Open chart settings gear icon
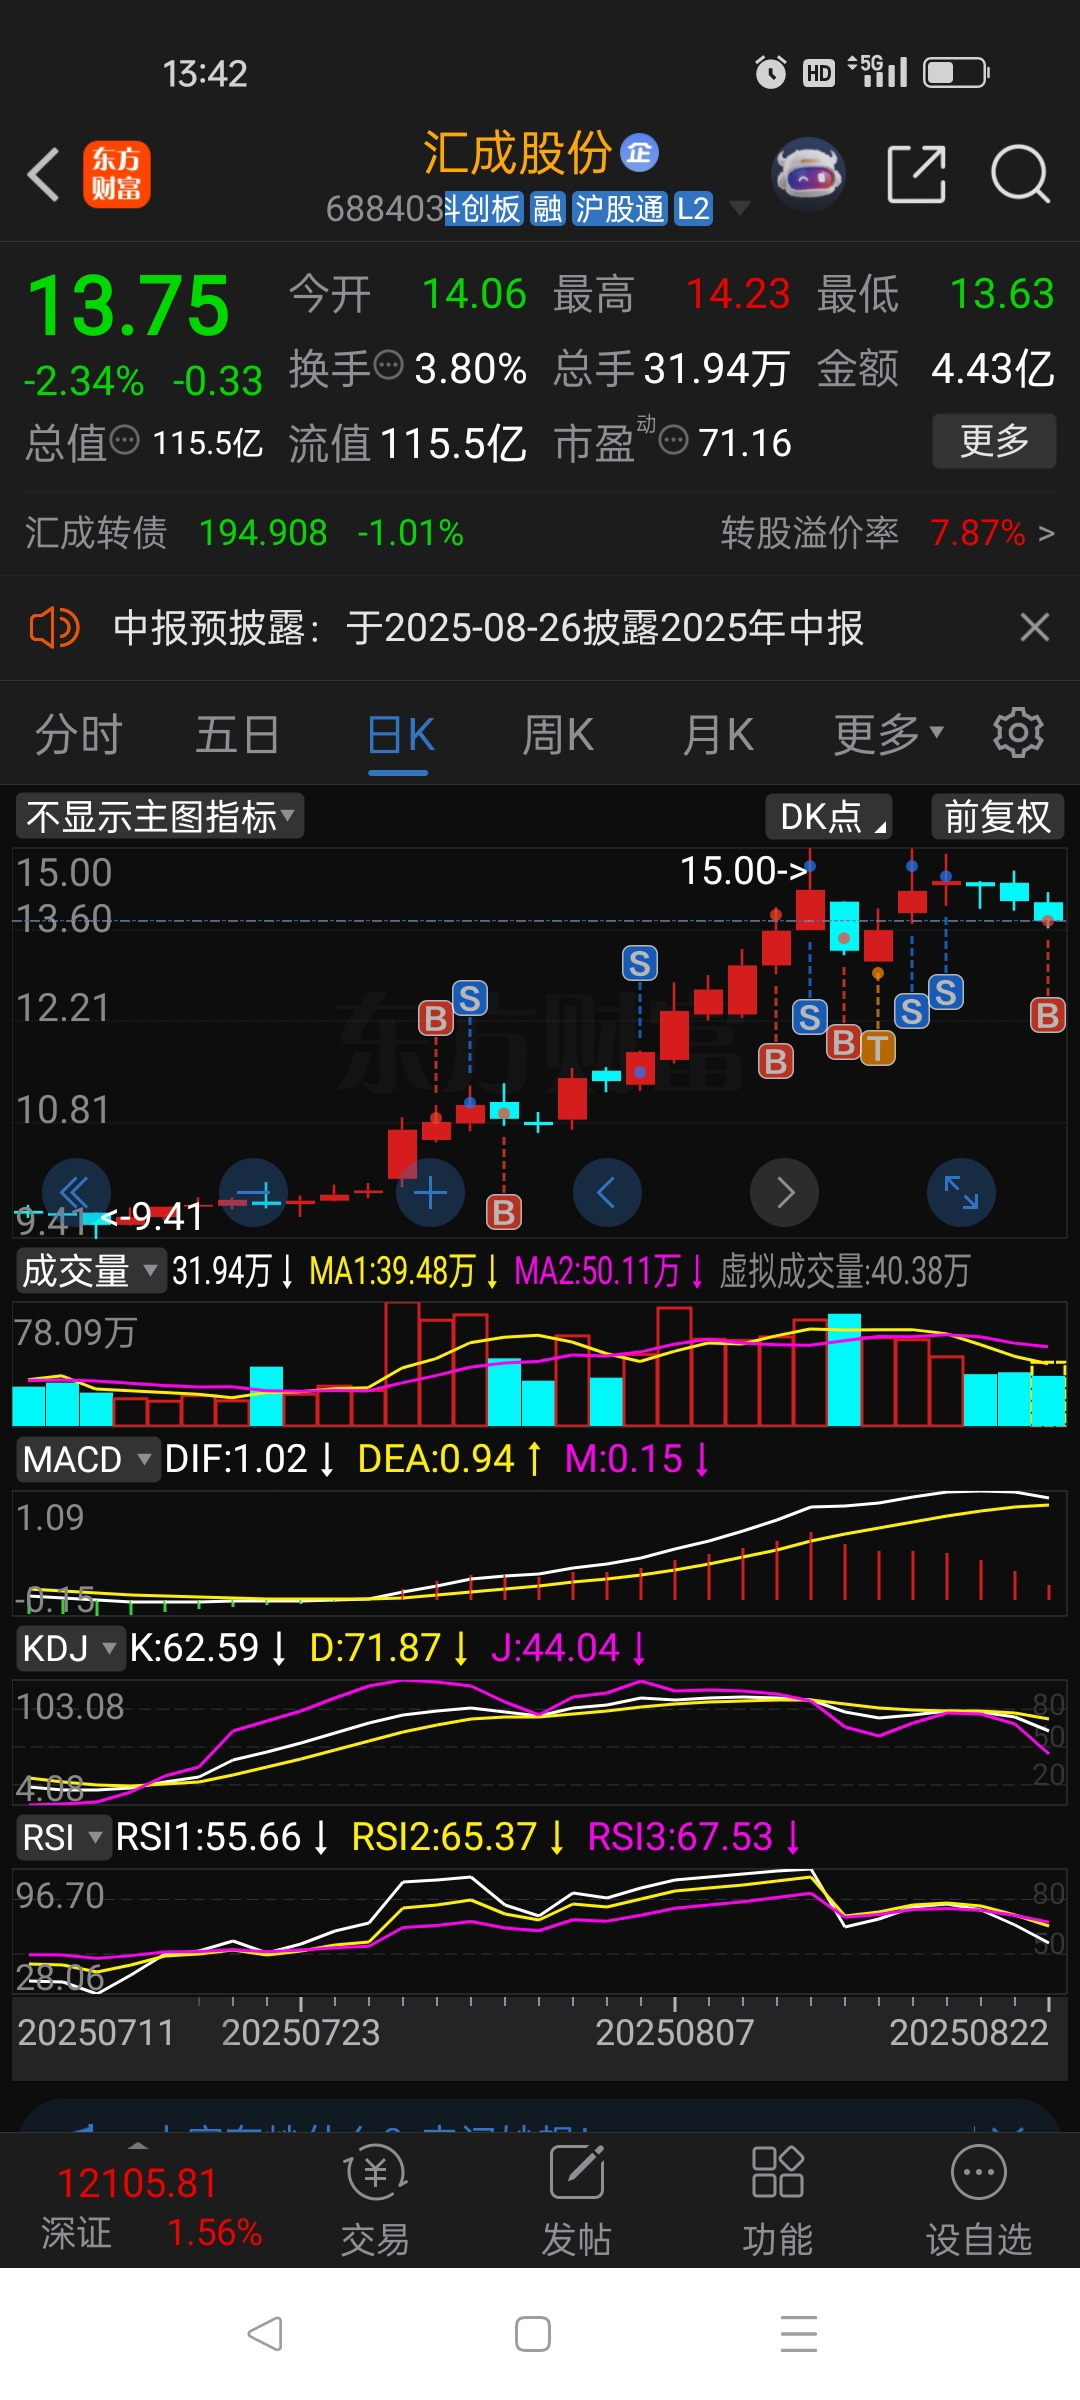Viewport: 1080px width, 2400px height. coord(1018,734)
